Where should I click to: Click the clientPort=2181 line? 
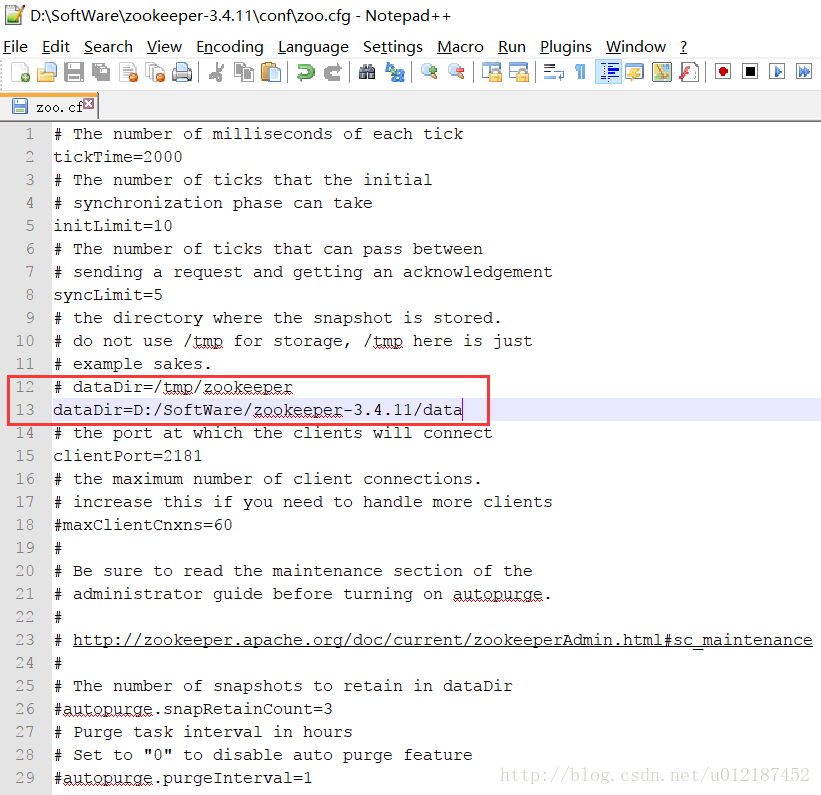pyautogui.click(x=128, y=456)
